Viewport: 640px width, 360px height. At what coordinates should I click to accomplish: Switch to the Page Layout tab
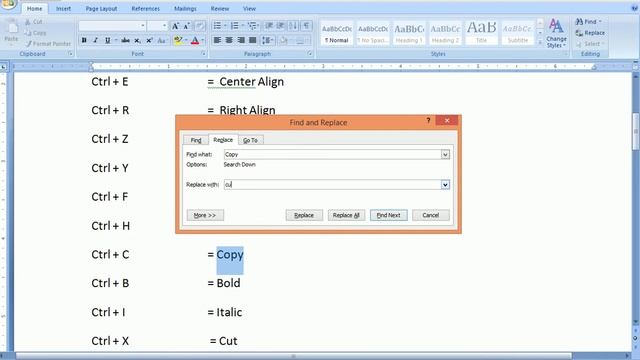click(101, 9)
